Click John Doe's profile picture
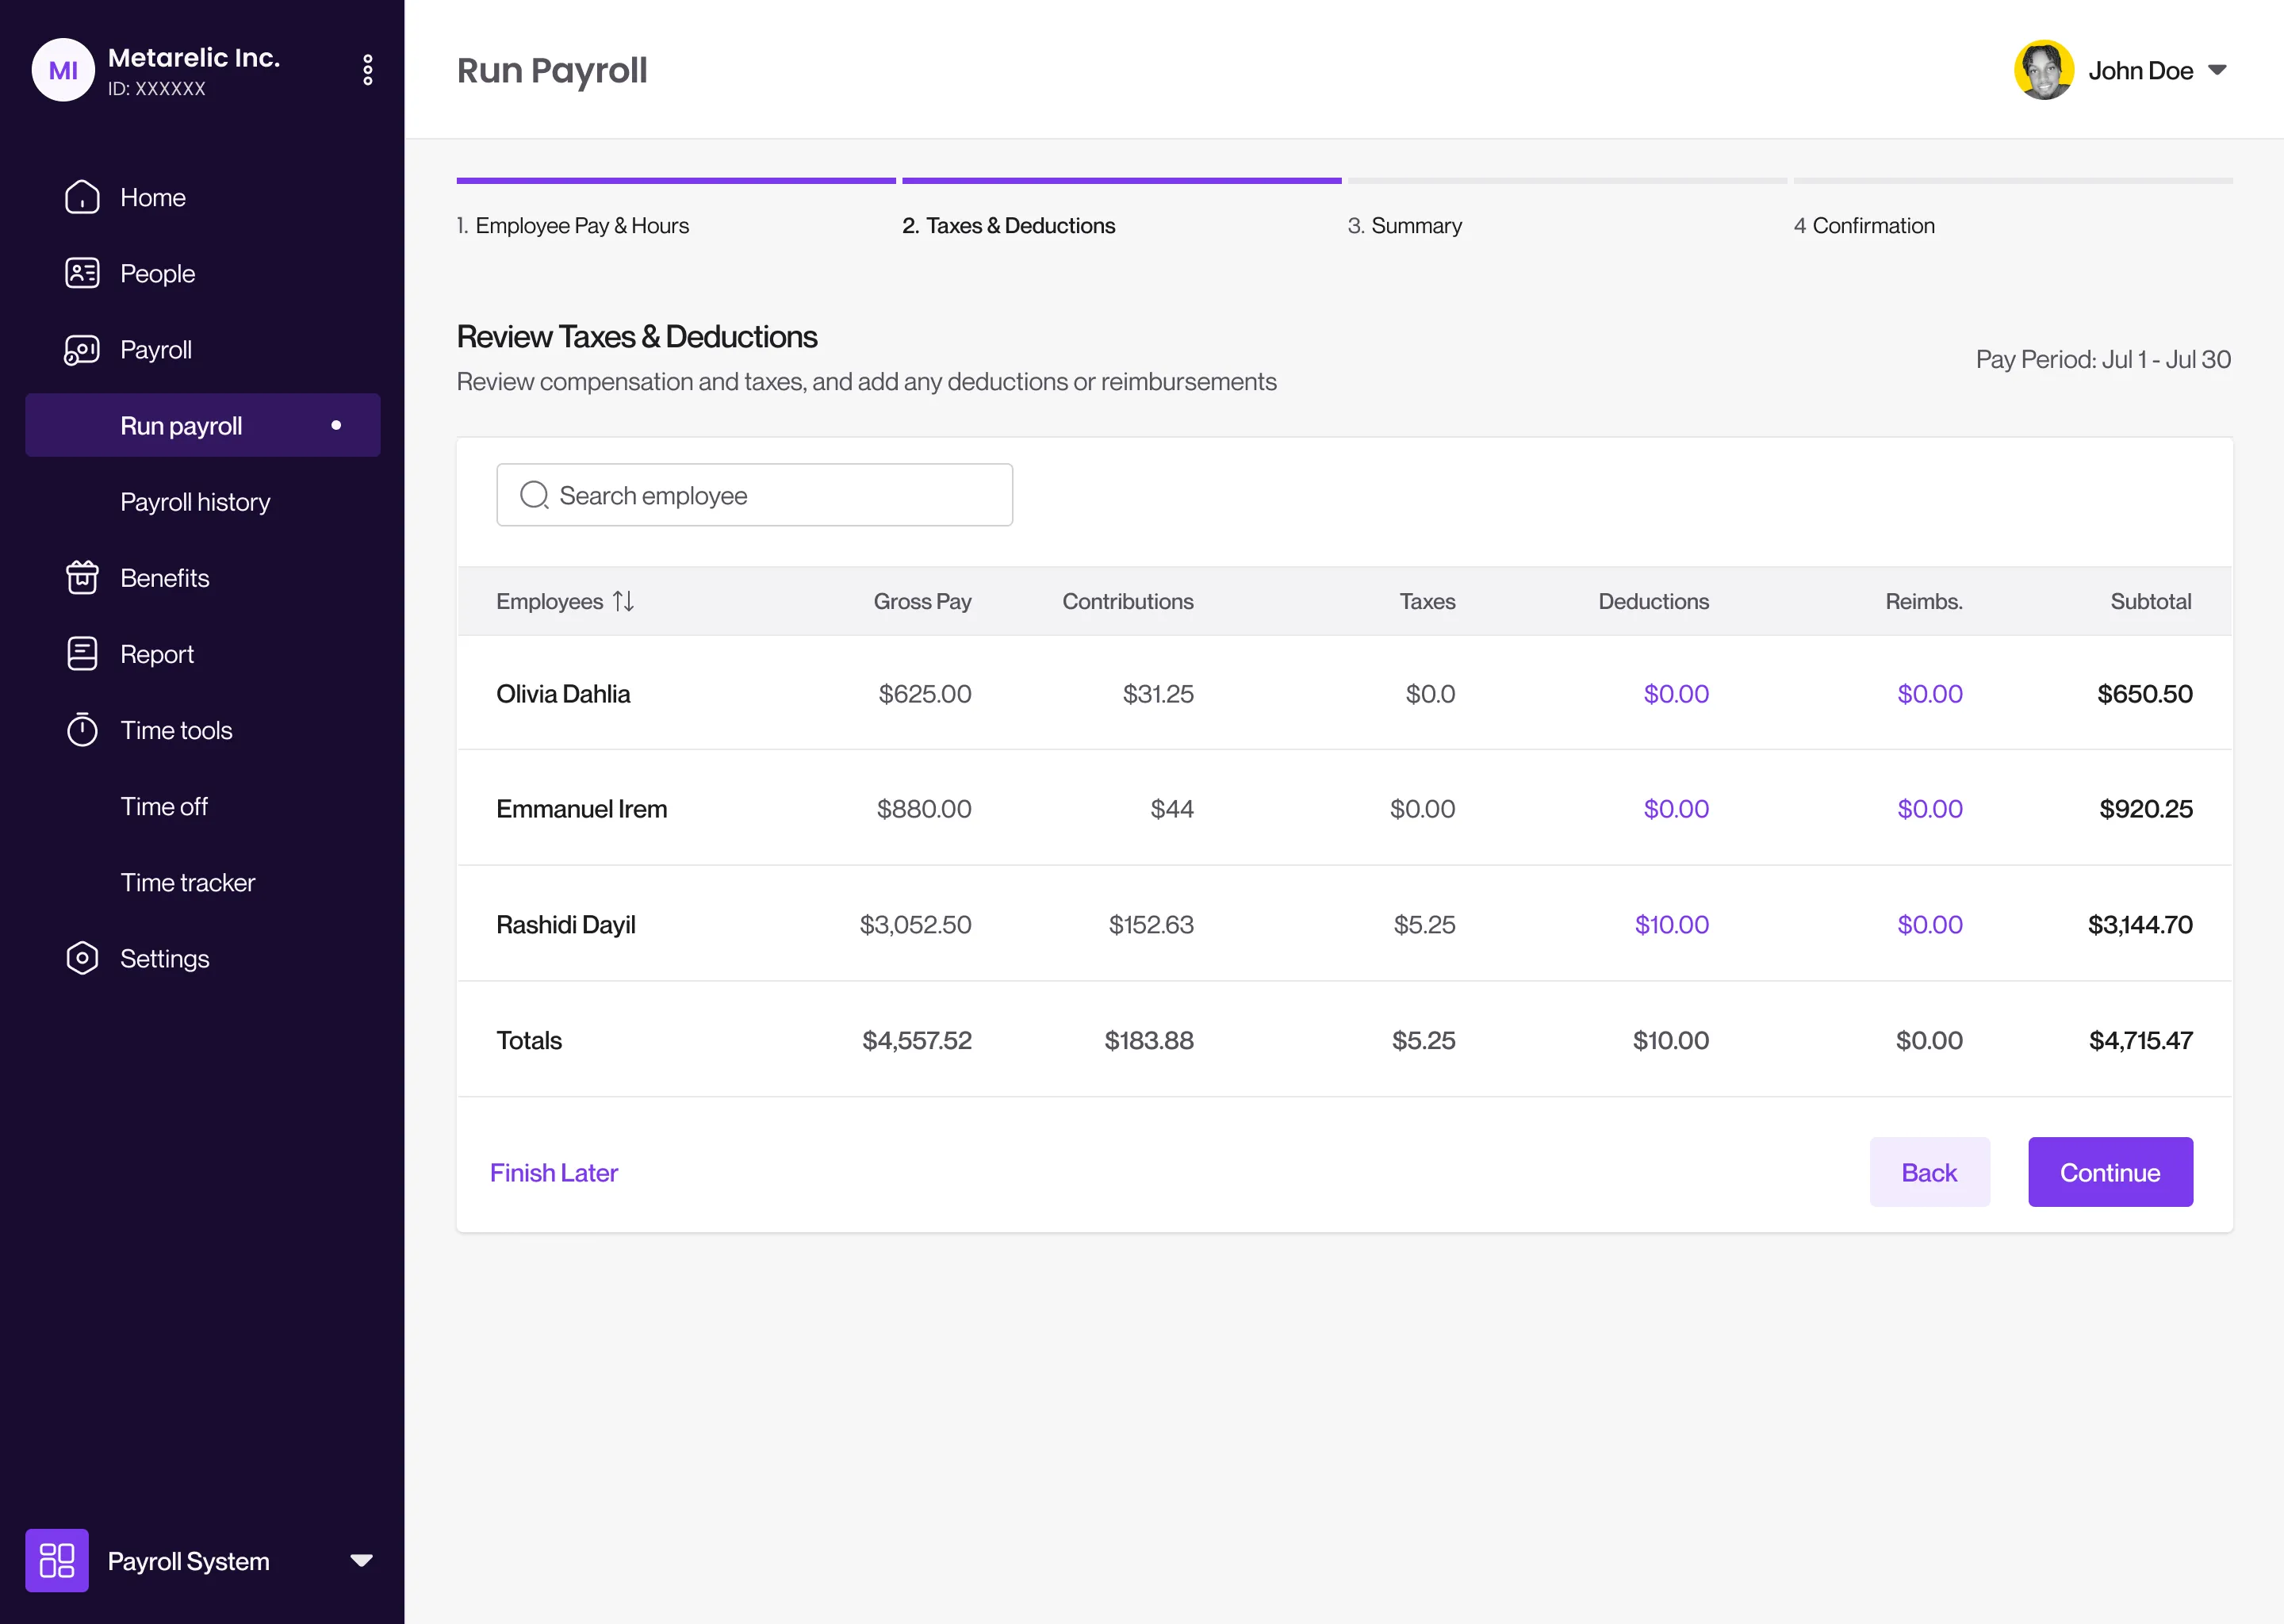2284x1624 pixels. click(2044, 70)
